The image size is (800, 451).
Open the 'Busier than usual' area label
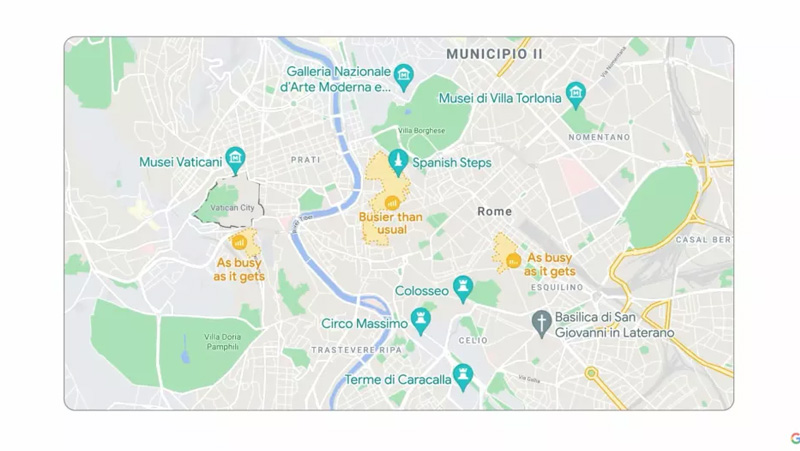click(391, 223)
